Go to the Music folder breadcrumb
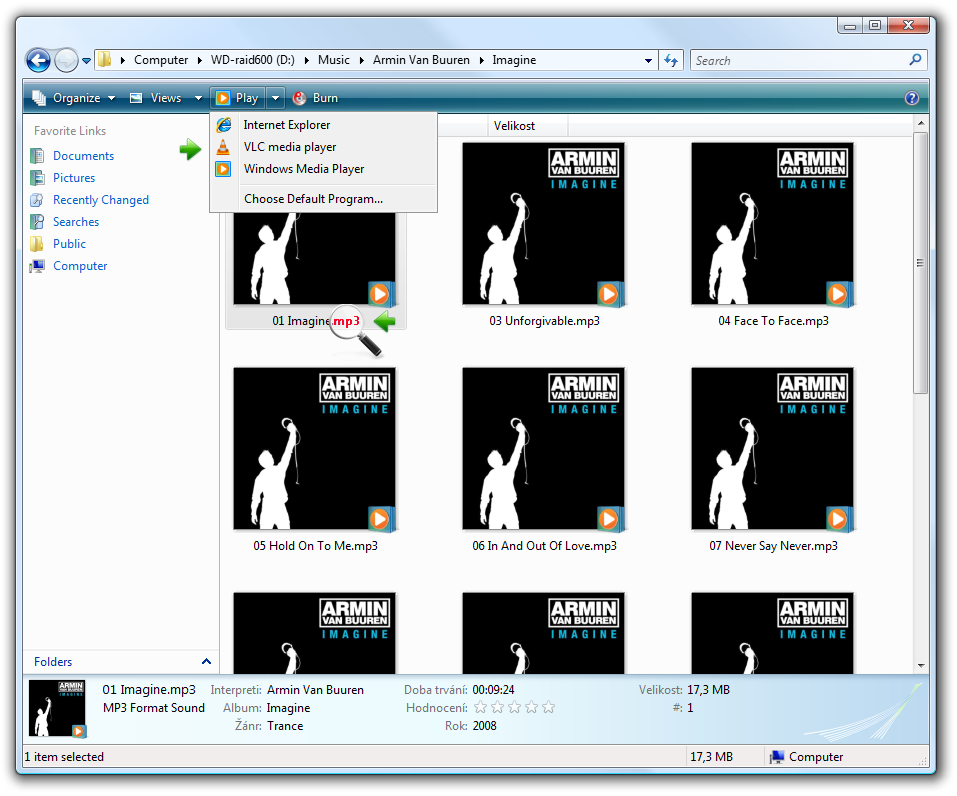957x796 pixels. pyautogui.click(x=334, y=60)
